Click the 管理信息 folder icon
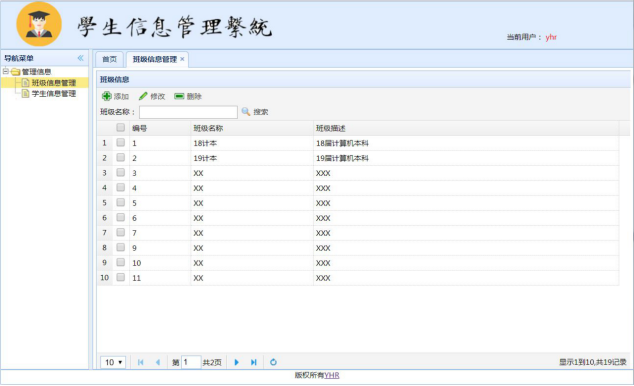634x386 pixels. pos(16,72)
